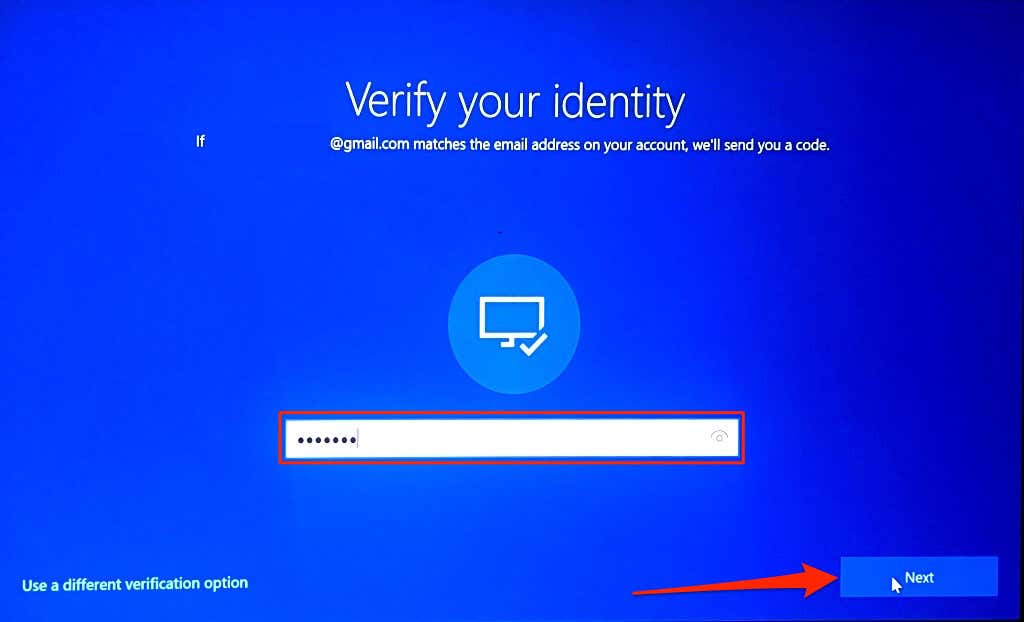This screenshot has width=1024, height=622.
Task: Click the red arrow pointing to Next
Action: (x=735, y=580)
